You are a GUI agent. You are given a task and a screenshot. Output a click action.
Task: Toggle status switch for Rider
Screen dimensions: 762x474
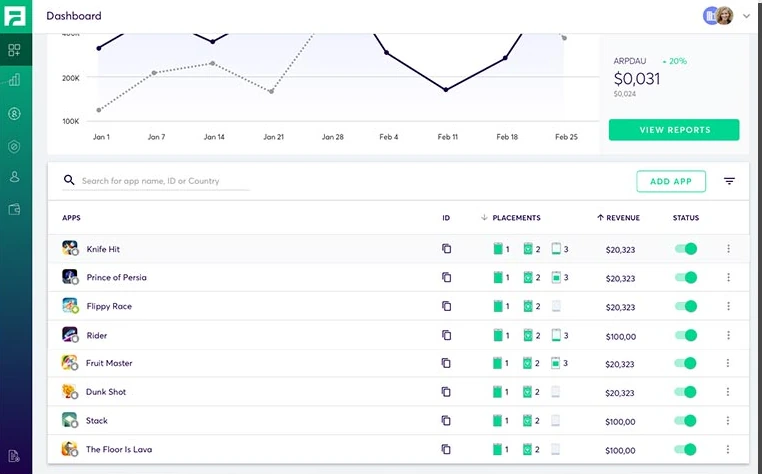coord(686,335)
